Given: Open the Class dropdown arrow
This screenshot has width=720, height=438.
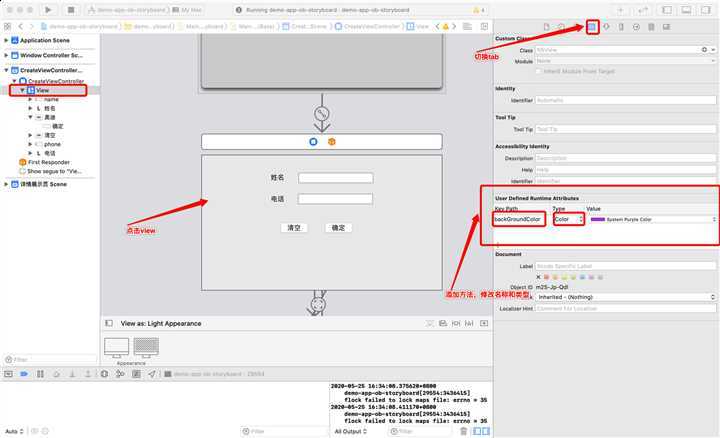Looking at the screenshot, I should (713, 50).
